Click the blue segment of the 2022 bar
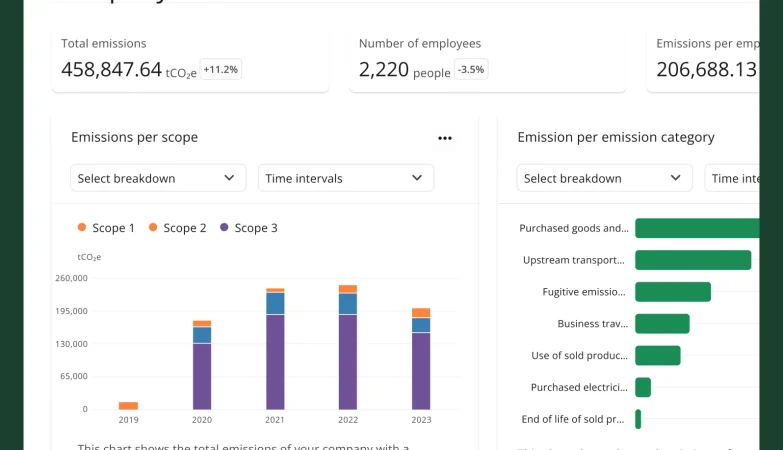This screenshot has height=450, width=783. coord(348,304)
